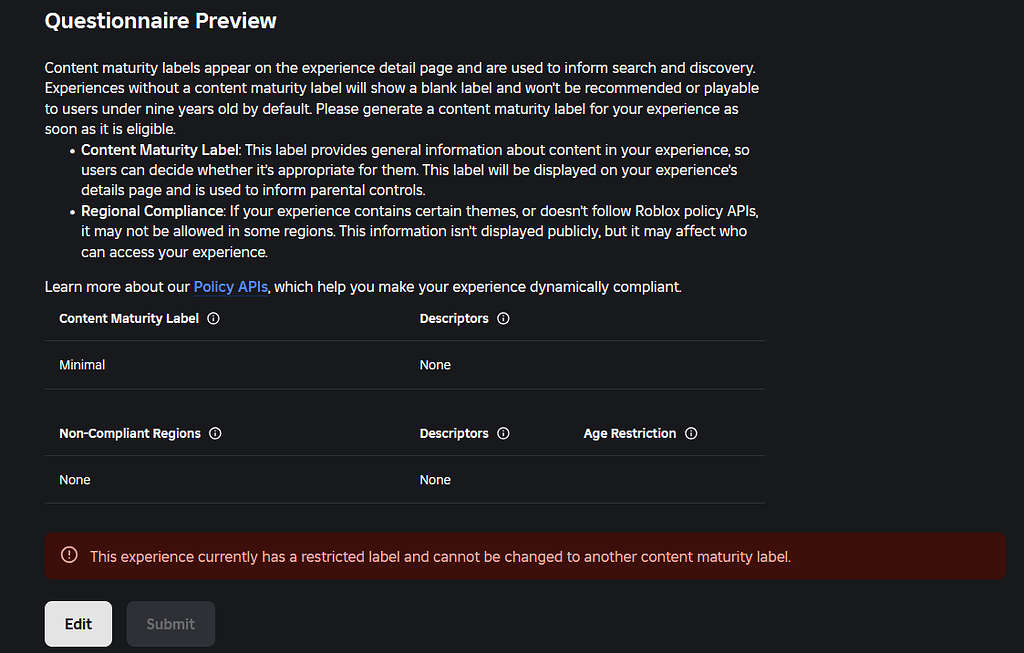The width and height of the screenshot is (1024, 653).
Task: Click the Non-Compliant Regions column header
Action: click(x=129, y=433)
